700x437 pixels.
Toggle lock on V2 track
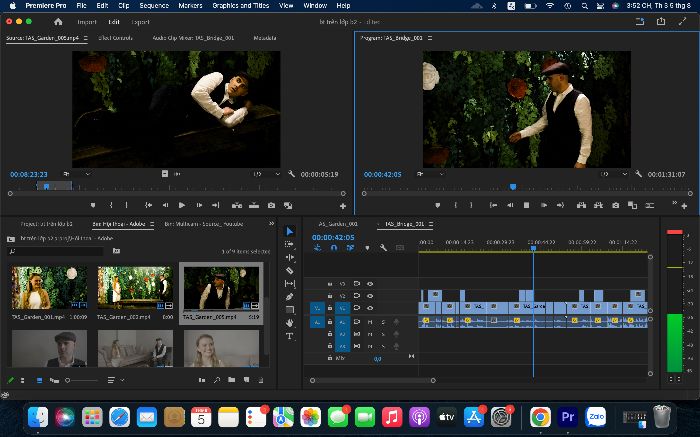[x=330, y=296]
